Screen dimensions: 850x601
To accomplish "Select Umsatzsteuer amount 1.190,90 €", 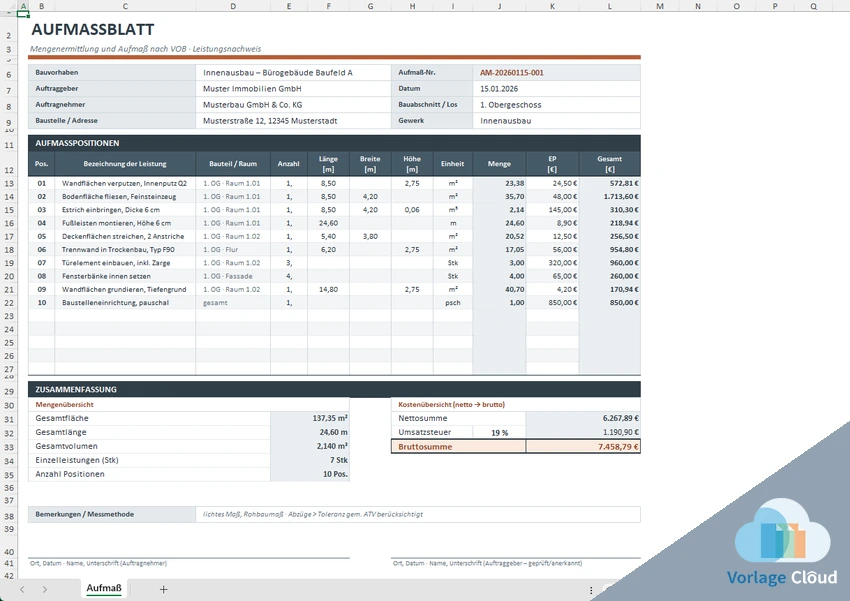I will click(583, 432).
